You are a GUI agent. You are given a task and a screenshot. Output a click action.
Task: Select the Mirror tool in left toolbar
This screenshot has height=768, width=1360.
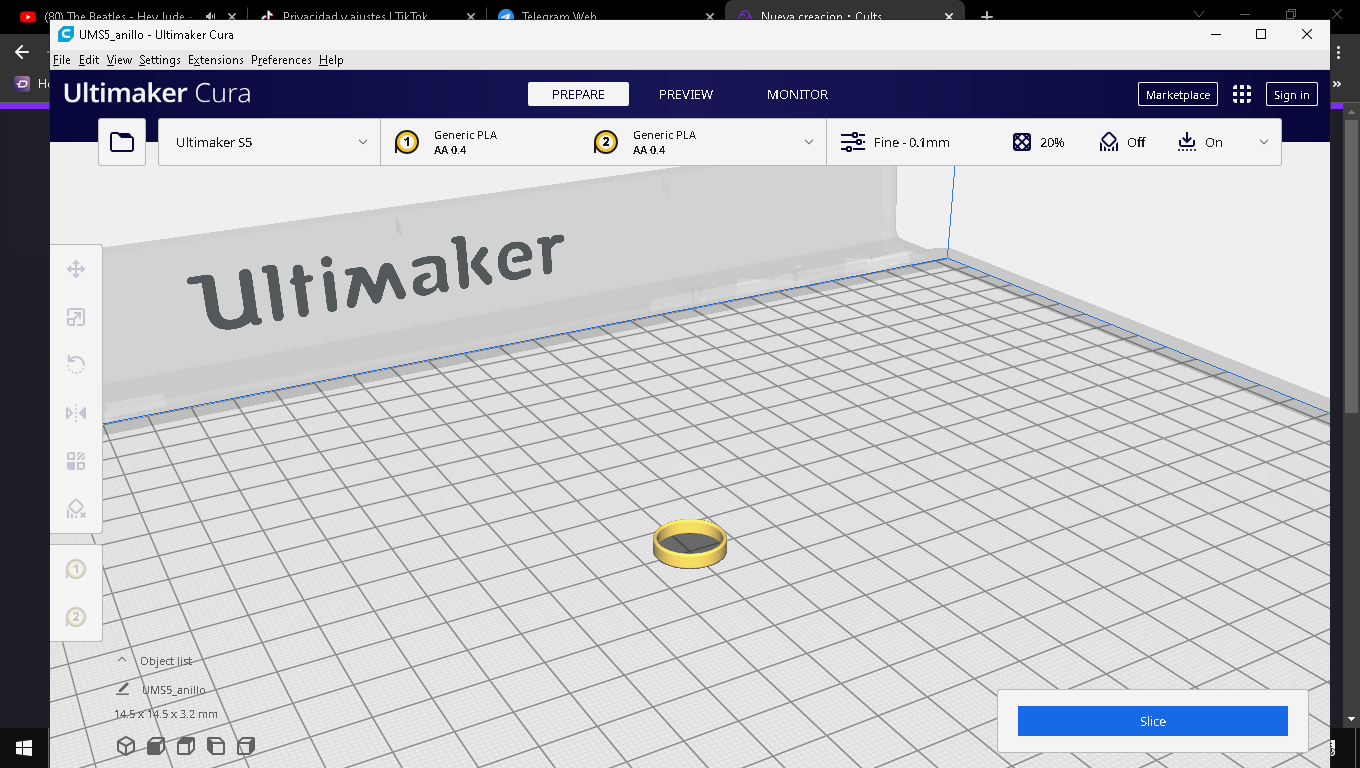tap(76, 413)
